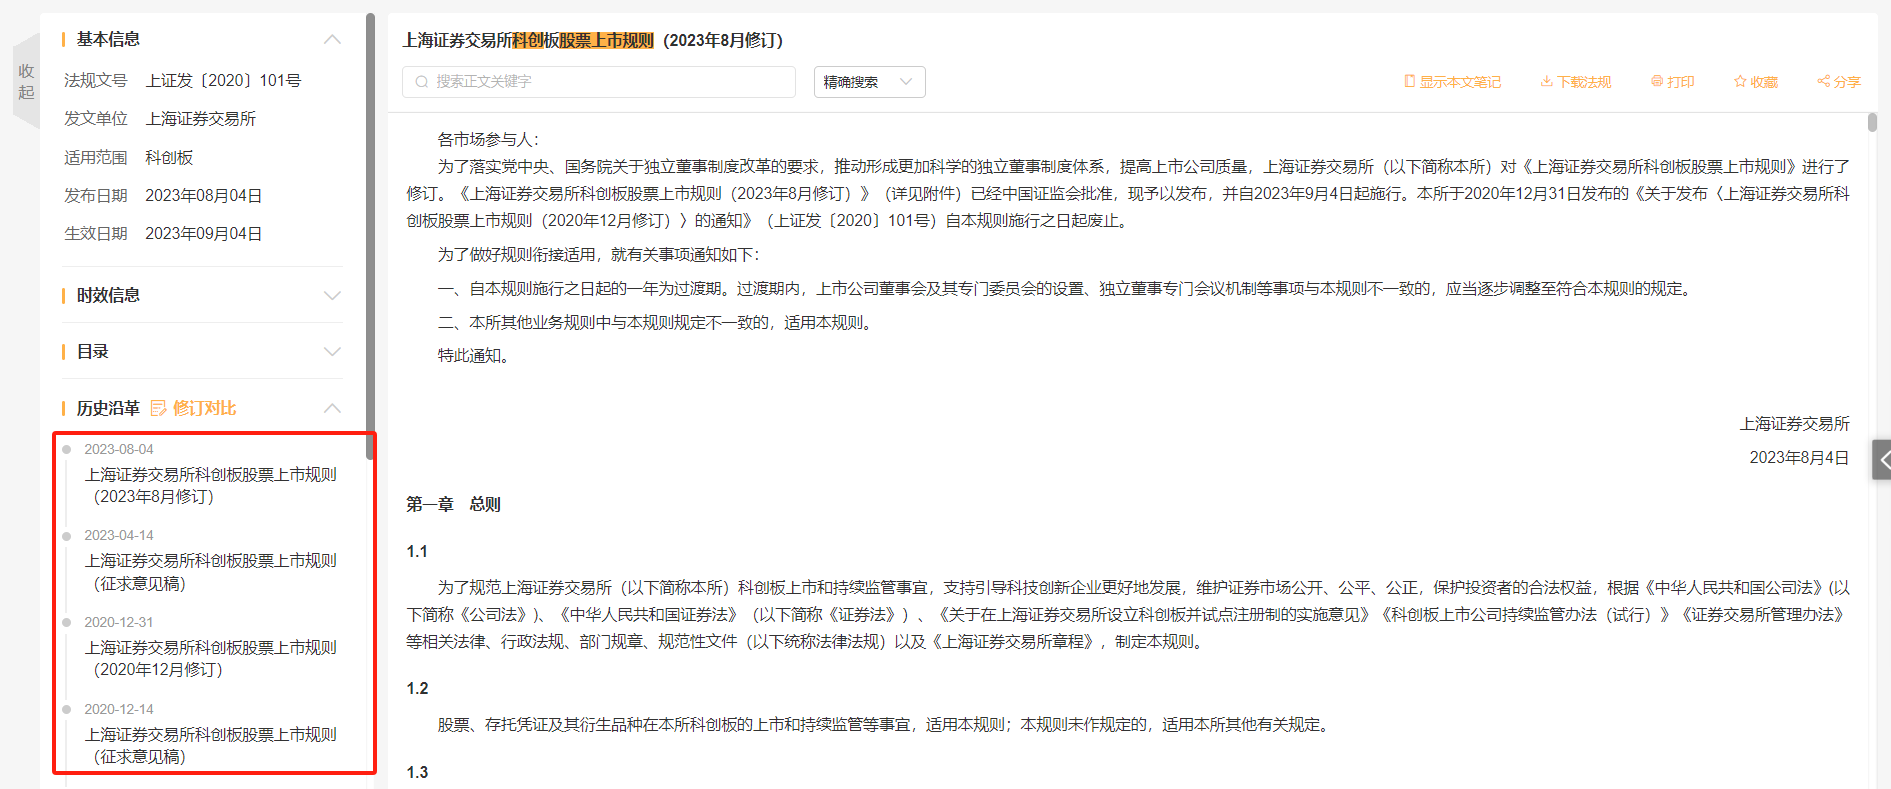Image resolution: width=1891 pixels, height=789 pixels.
Task: Collapse the 历史沿革 section chevron
Action: [x=333, y=408]
